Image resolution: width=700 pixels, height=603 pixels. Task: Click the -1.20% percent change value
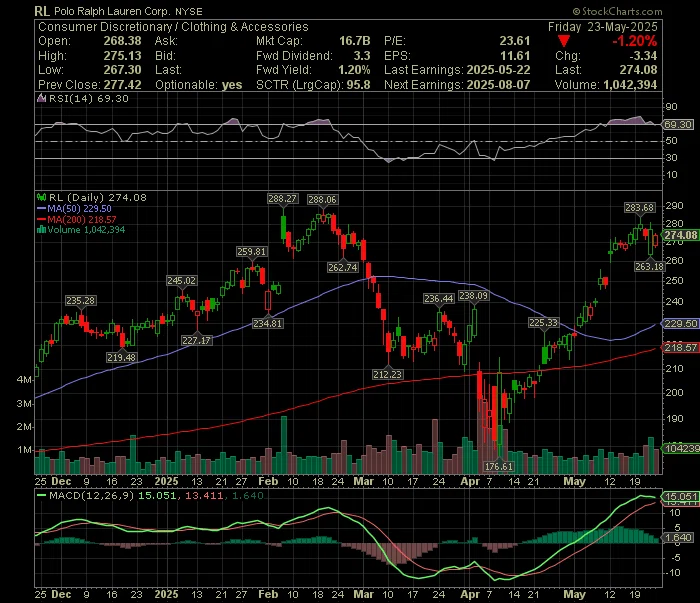coord(634,41)
